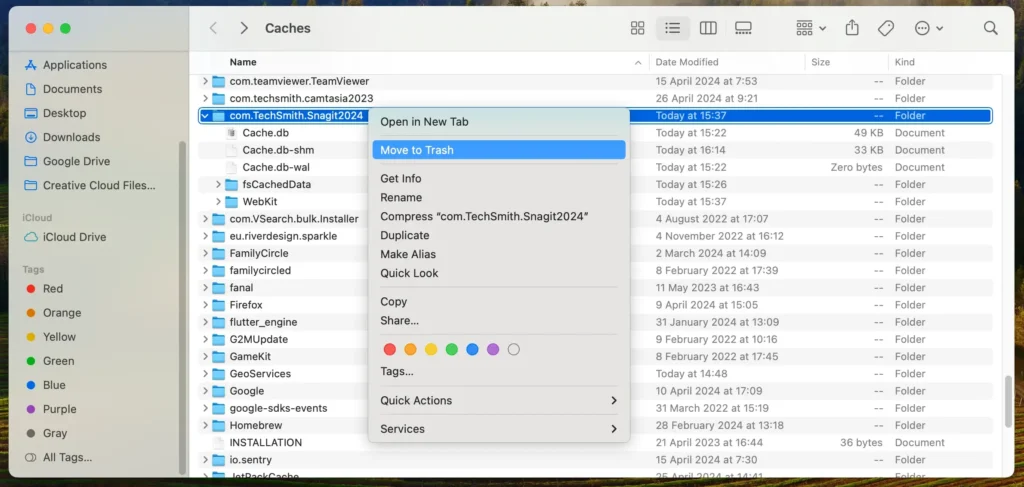Open the Quick Actions submenu
Image resolution: width=1024 pixels, height=487 pixels.
click(x=499, y=400)
